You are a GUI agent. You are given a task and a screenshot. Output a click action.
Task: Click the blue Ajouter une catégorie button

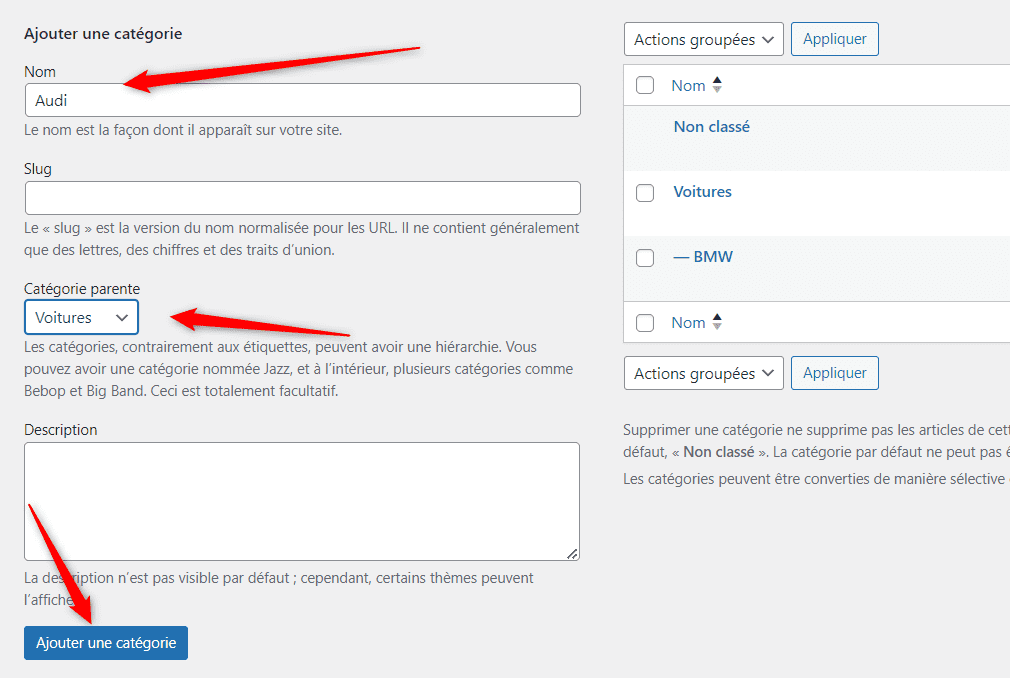(106, 643)
